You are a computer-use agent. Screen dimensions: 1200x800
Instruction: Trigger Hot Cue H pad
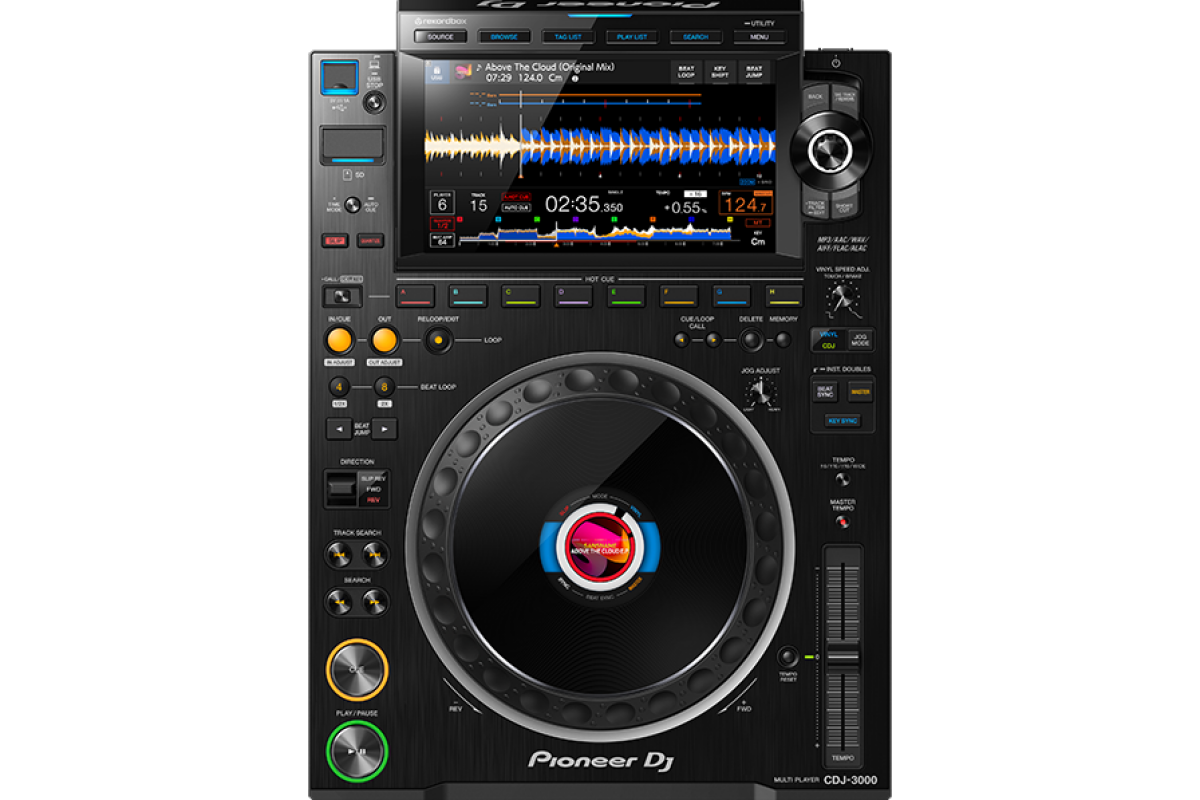[x=785, y=295]
